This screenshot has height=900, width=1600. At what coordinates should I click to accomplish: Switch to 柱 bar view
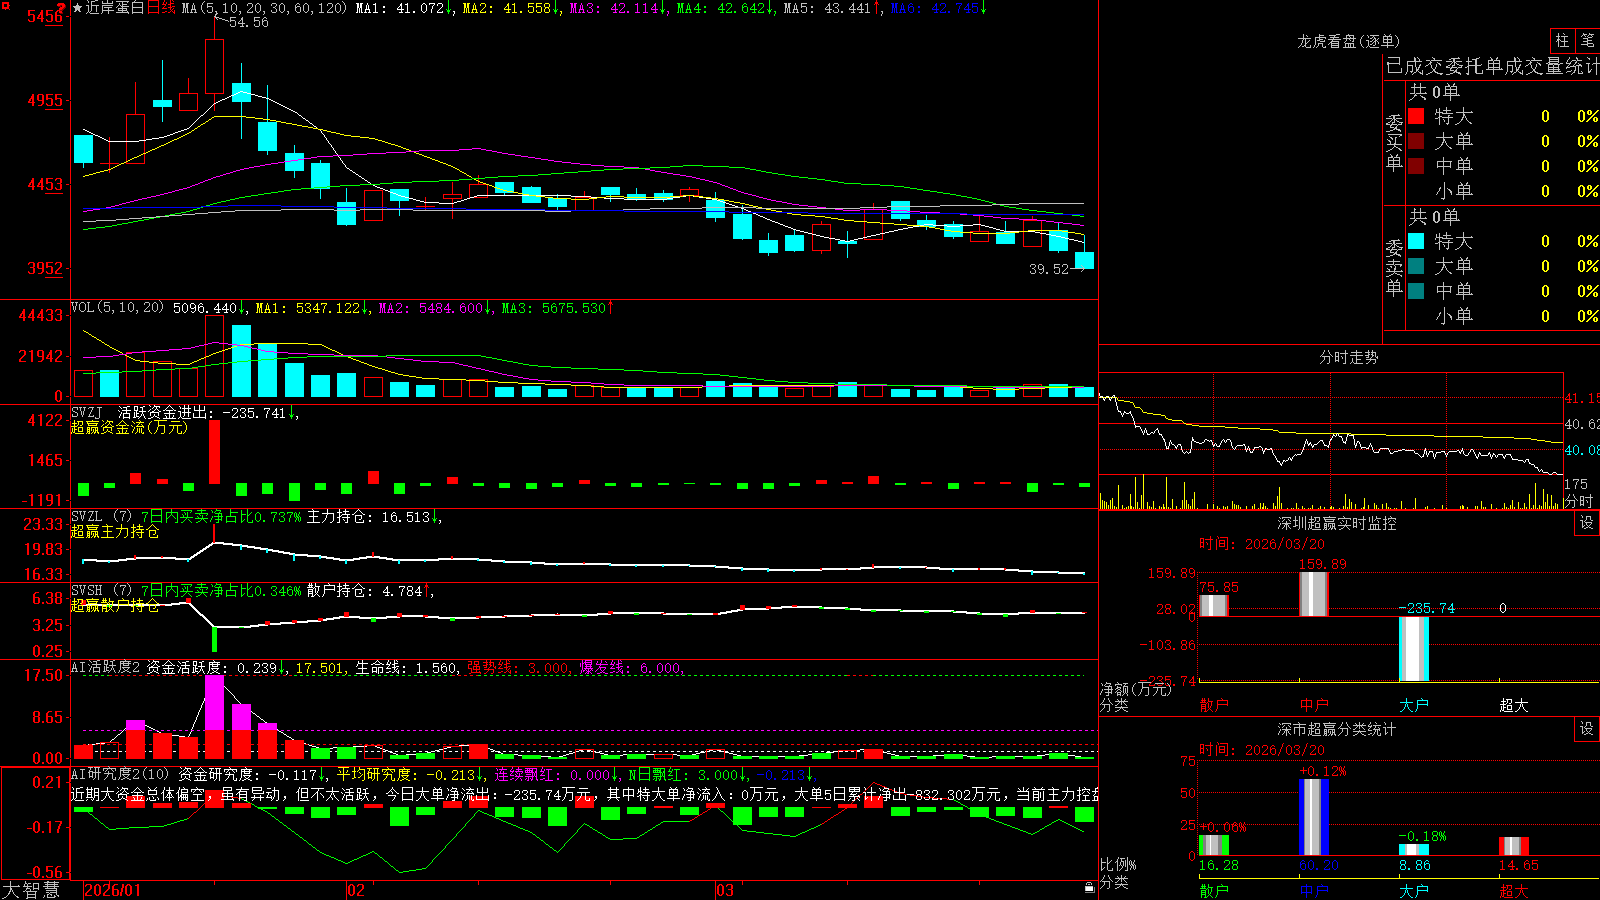click(1562, 41)
